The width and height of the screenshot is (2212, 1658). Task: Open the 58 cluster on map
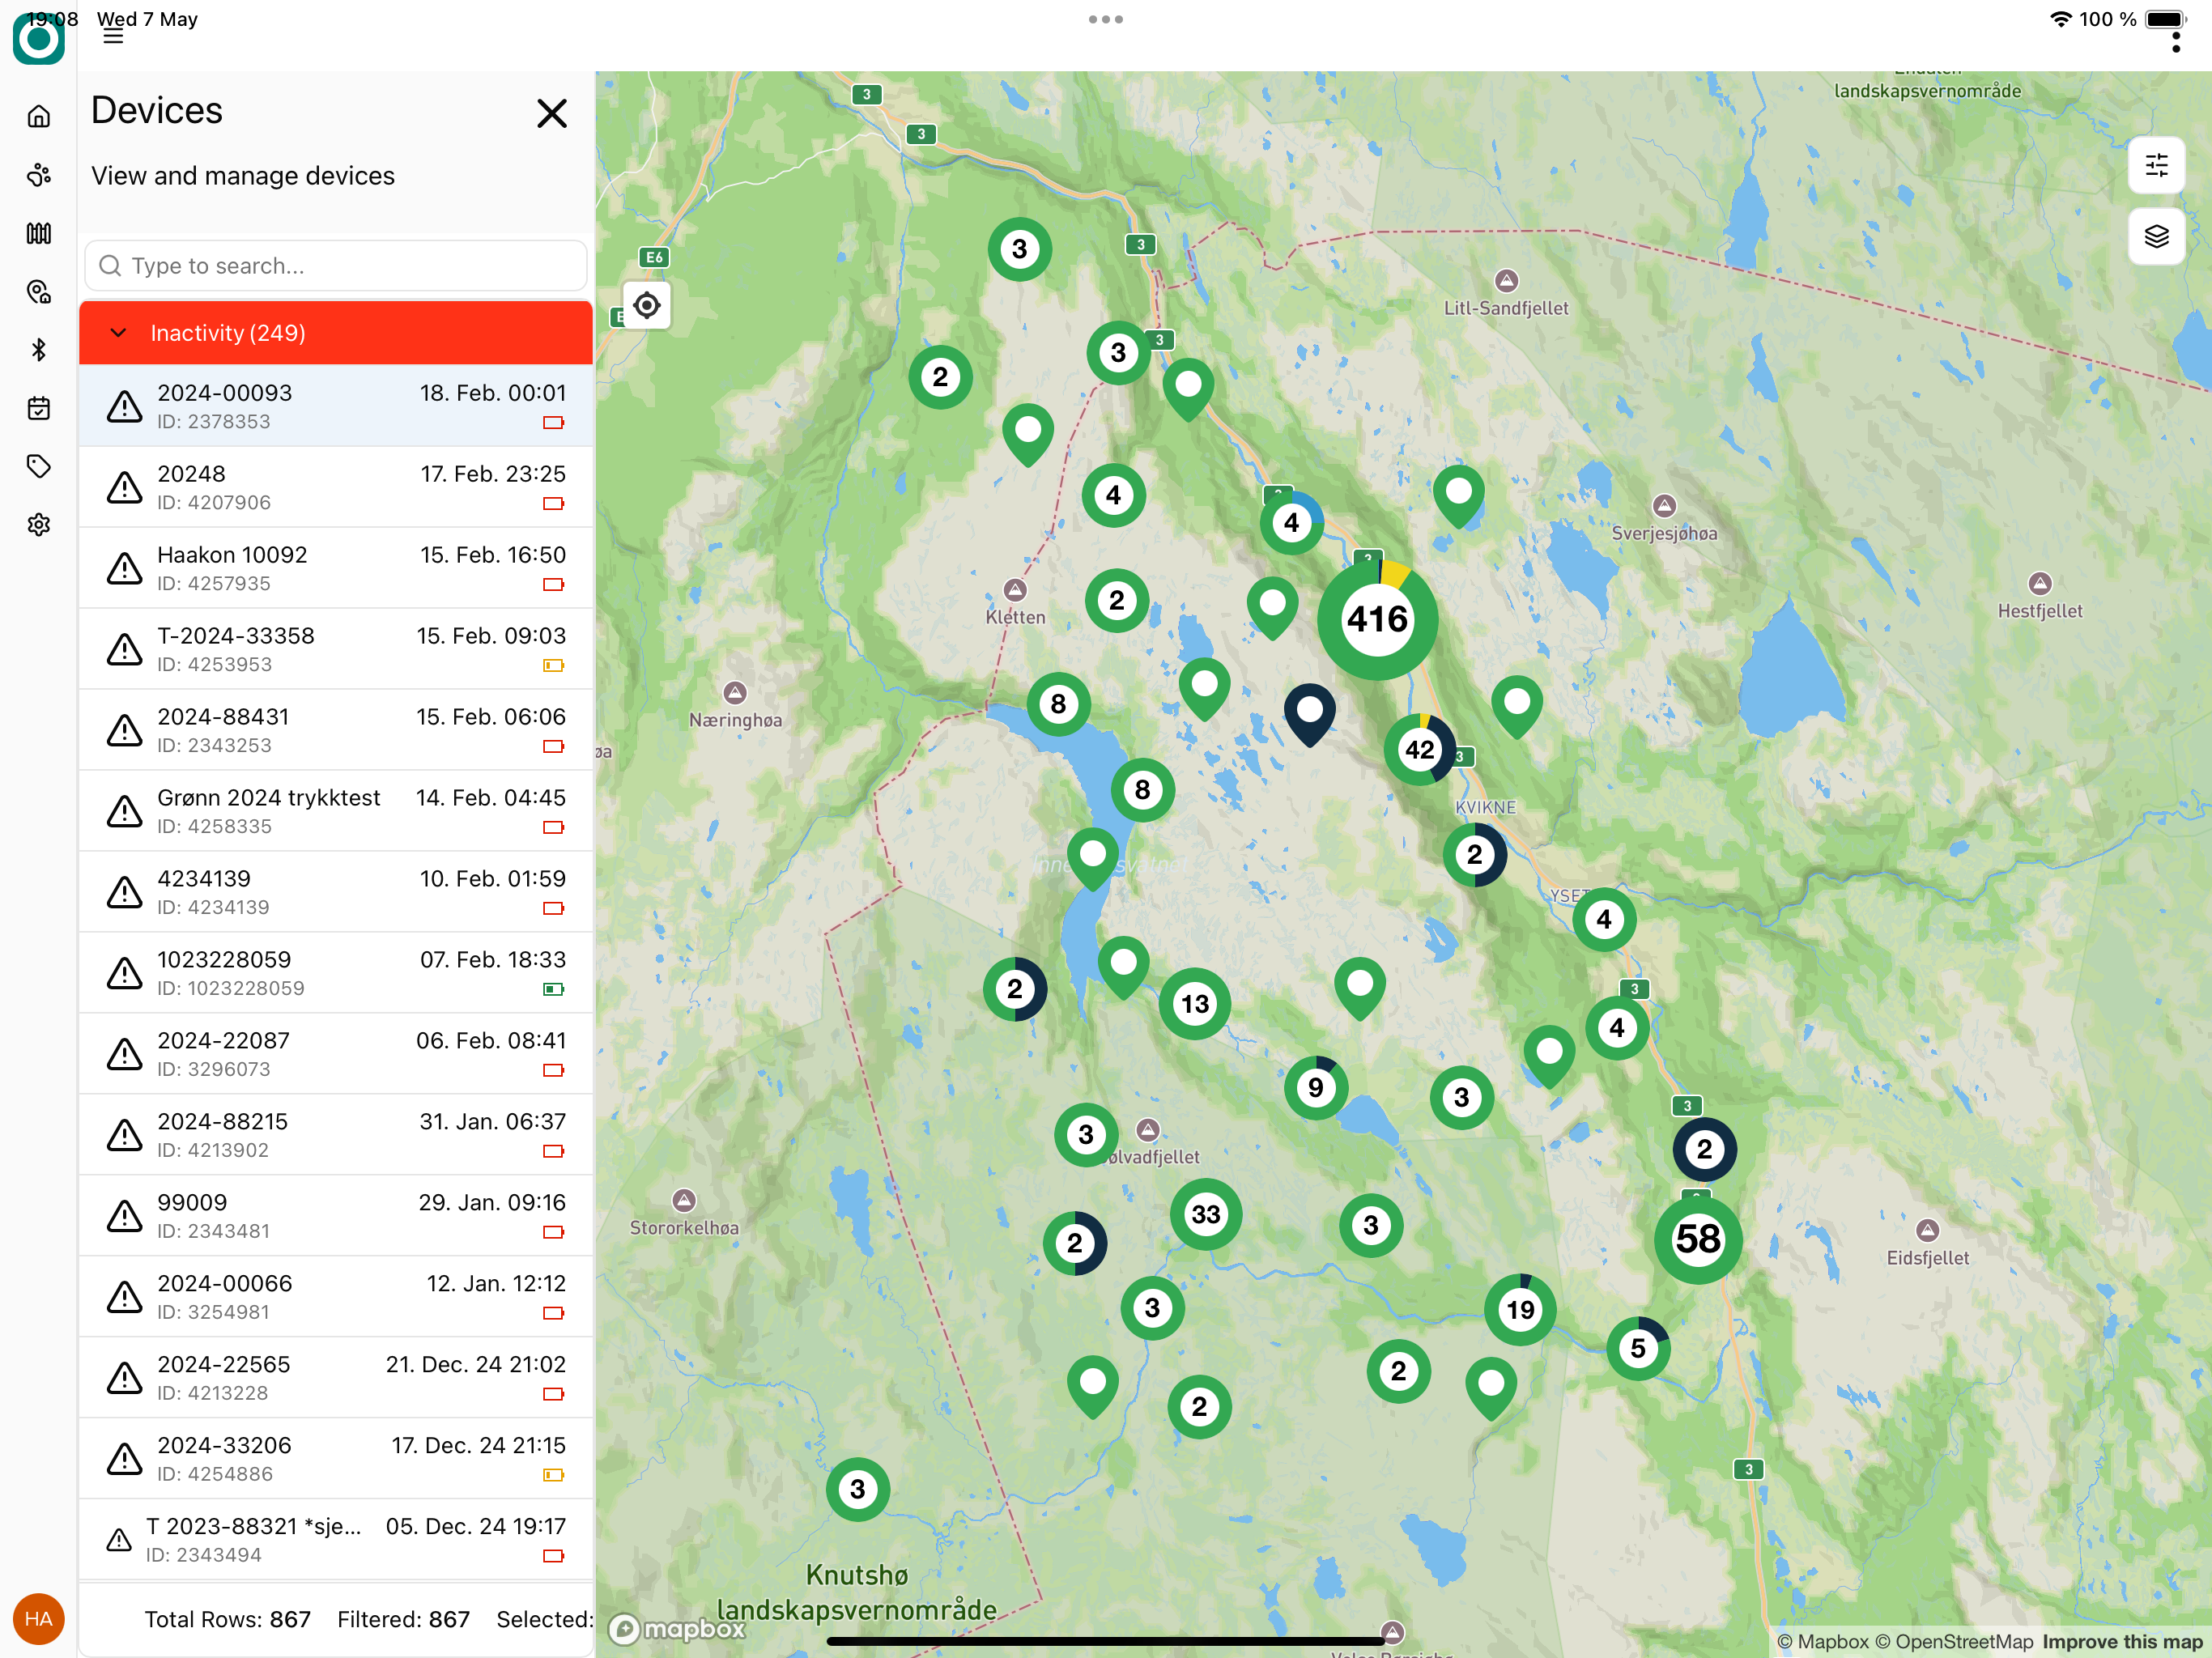(1698, 1240)
